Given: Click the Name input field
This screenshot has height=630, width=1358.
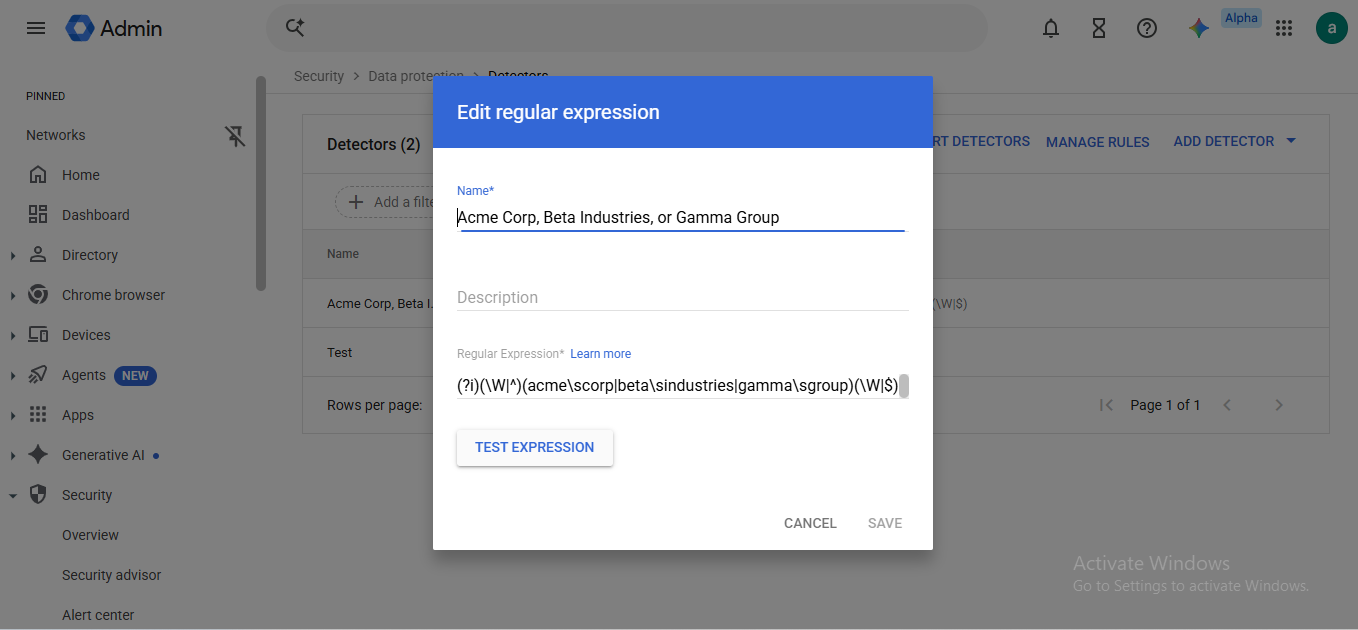Looking at the screenshot, I should [681, 217].
